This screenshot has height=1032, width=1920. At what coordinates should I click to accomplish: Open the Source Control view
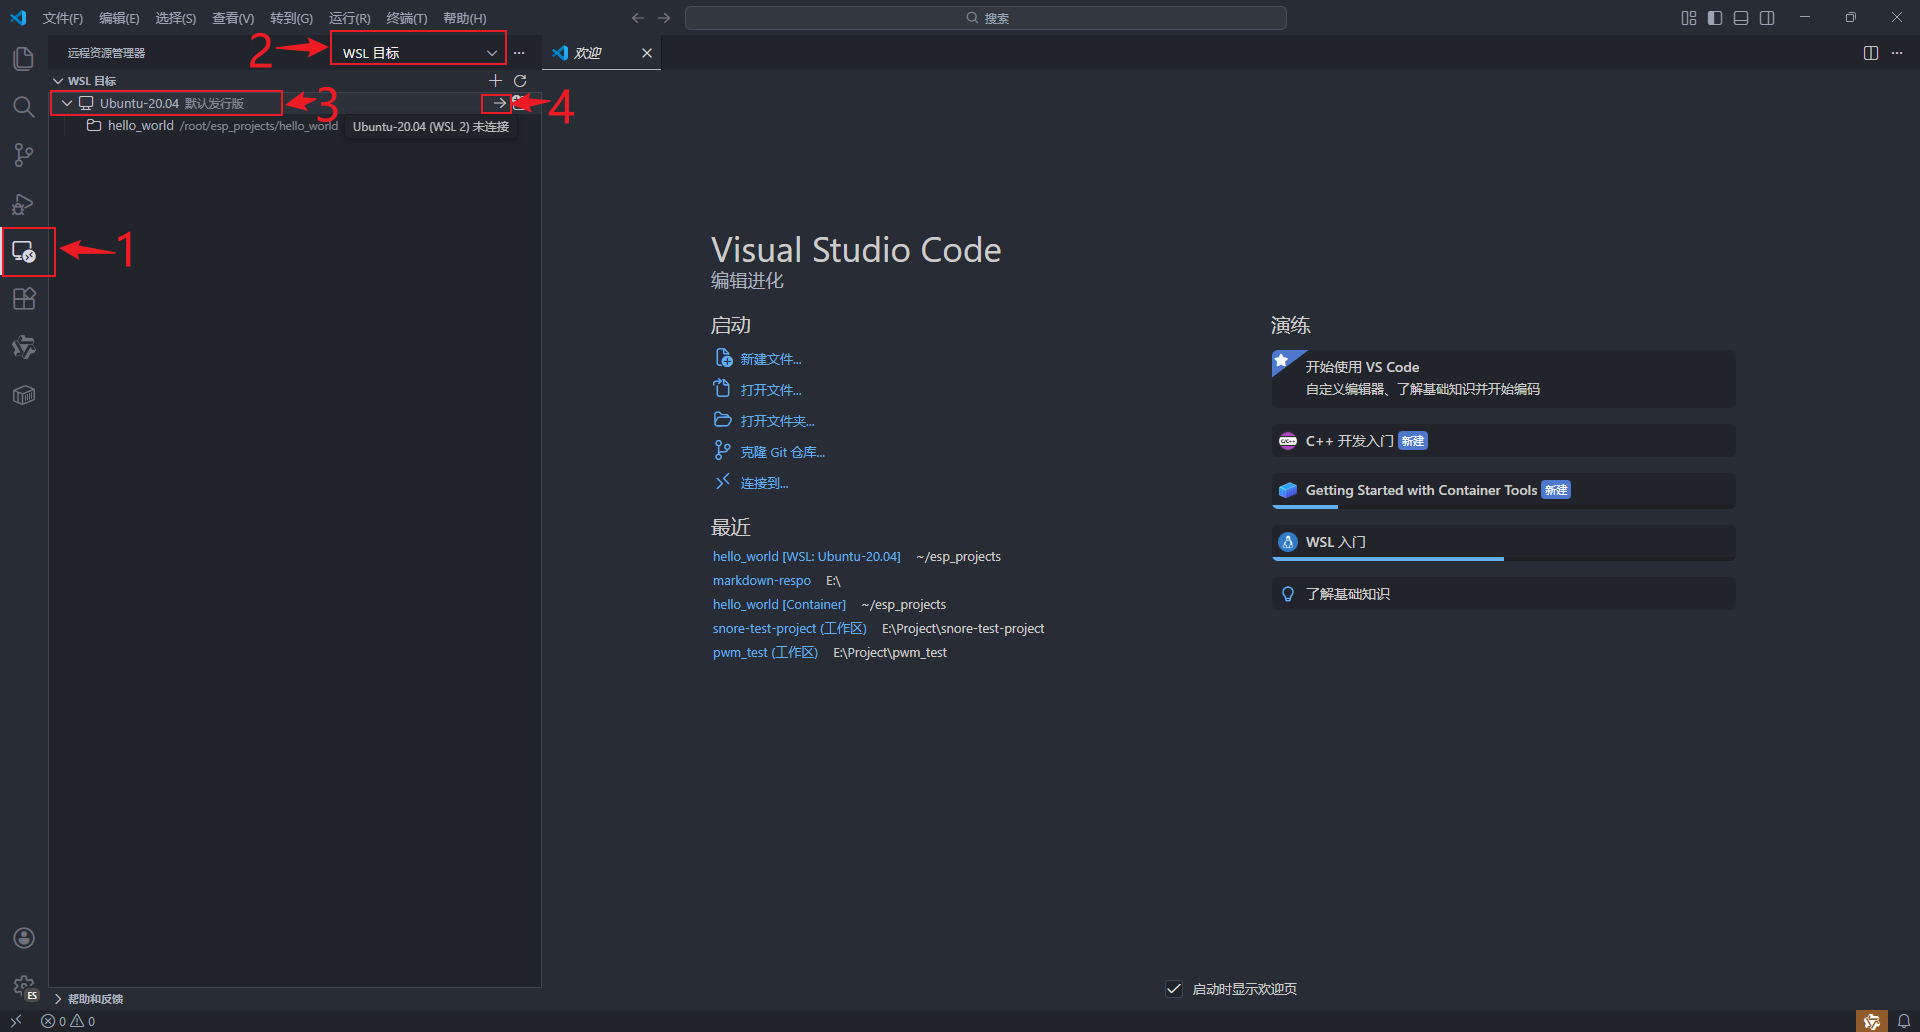24,155
